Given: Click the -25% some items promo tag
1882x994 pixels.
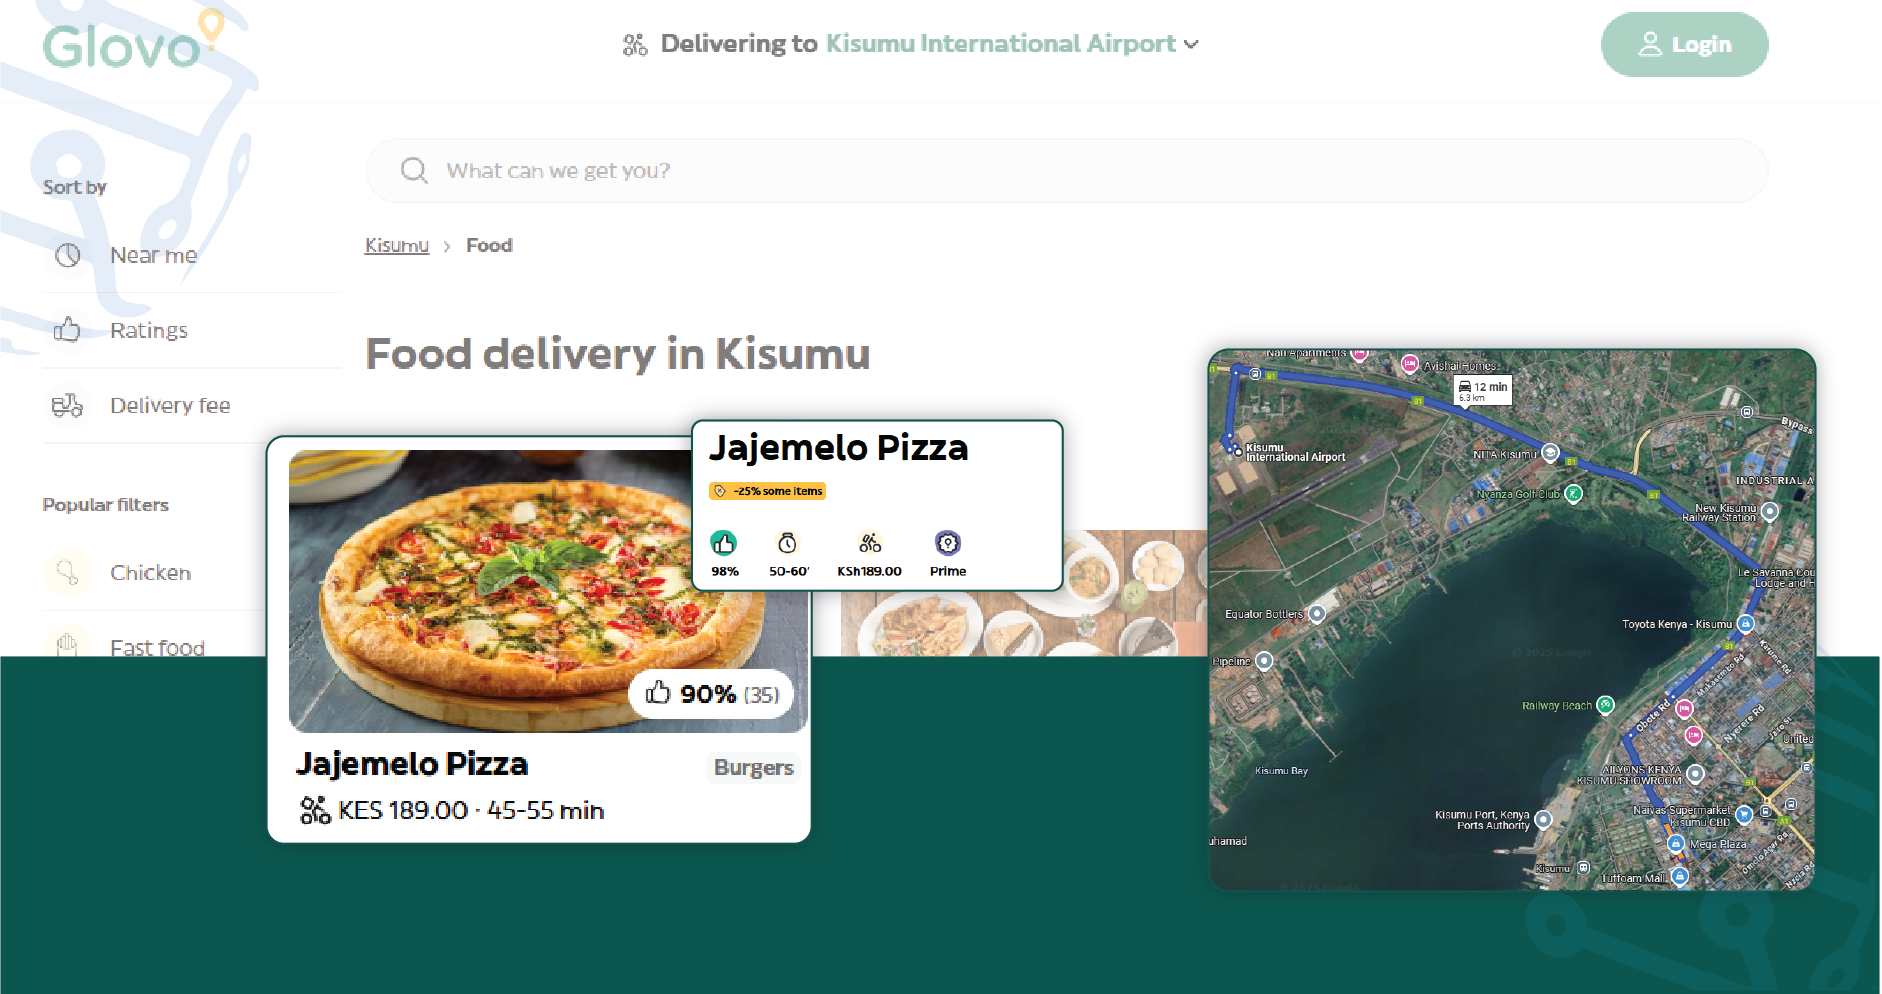Looking at the screenshot, I should pyautogui.click(x=768, y=491).
